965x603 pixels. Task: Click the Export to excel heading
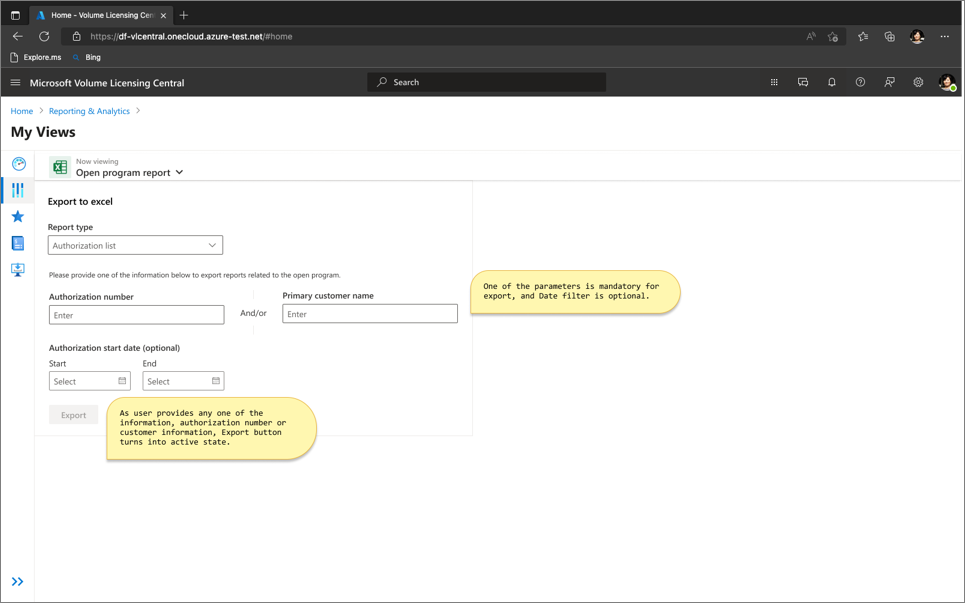tap(80, 201)
